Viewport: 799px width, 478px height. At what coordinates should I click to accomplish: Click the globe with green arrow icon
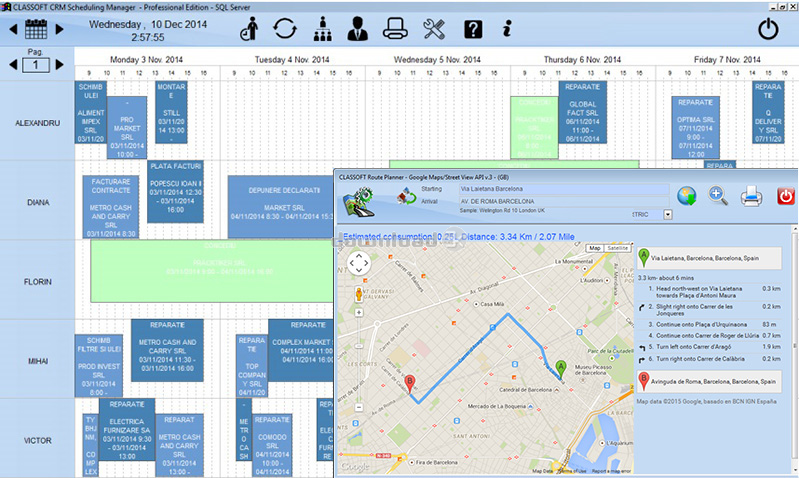click(x=686, y=196)
